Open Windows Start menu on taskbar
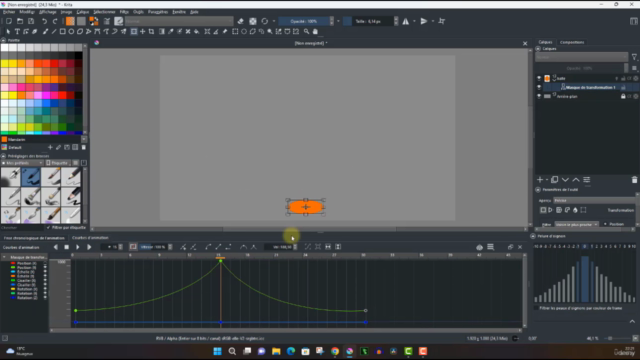The image size is (640, 360). (218, 351)
